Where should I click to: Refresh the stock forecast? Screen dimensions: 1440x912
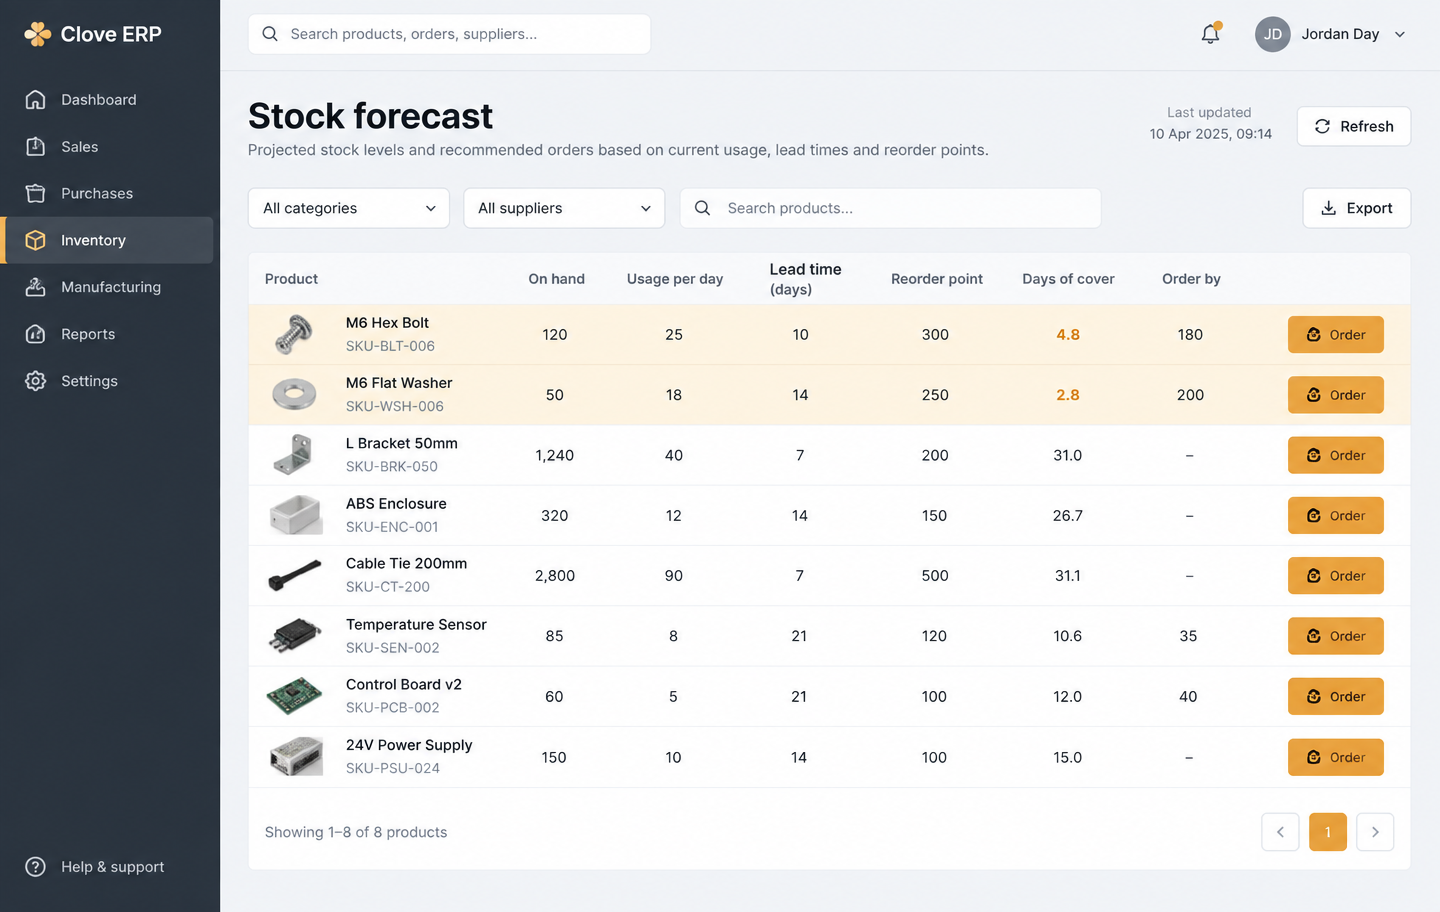tap(1353, 126)
